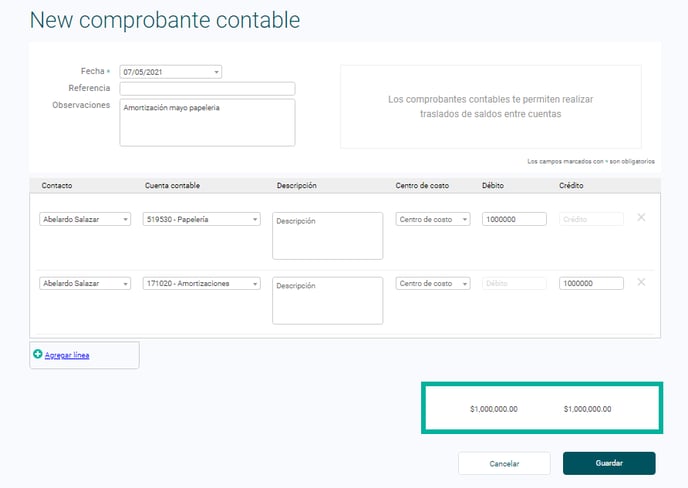Viewport: 688px width, 488px height.
Task: Click the Observaciones field label
Action: (x=81, y=105)
